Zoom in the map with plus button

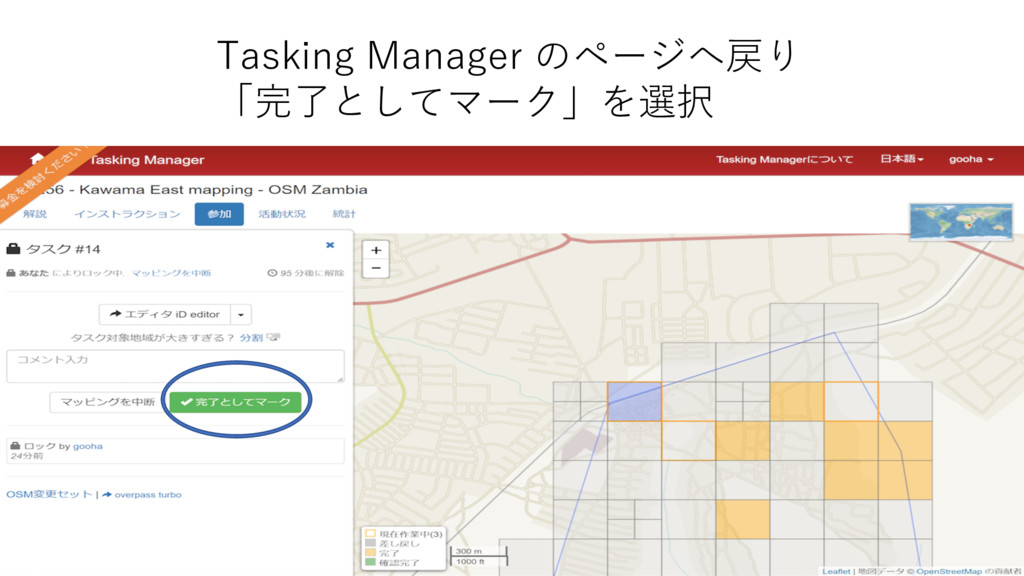pyautogui.click(x=376, y=250)
